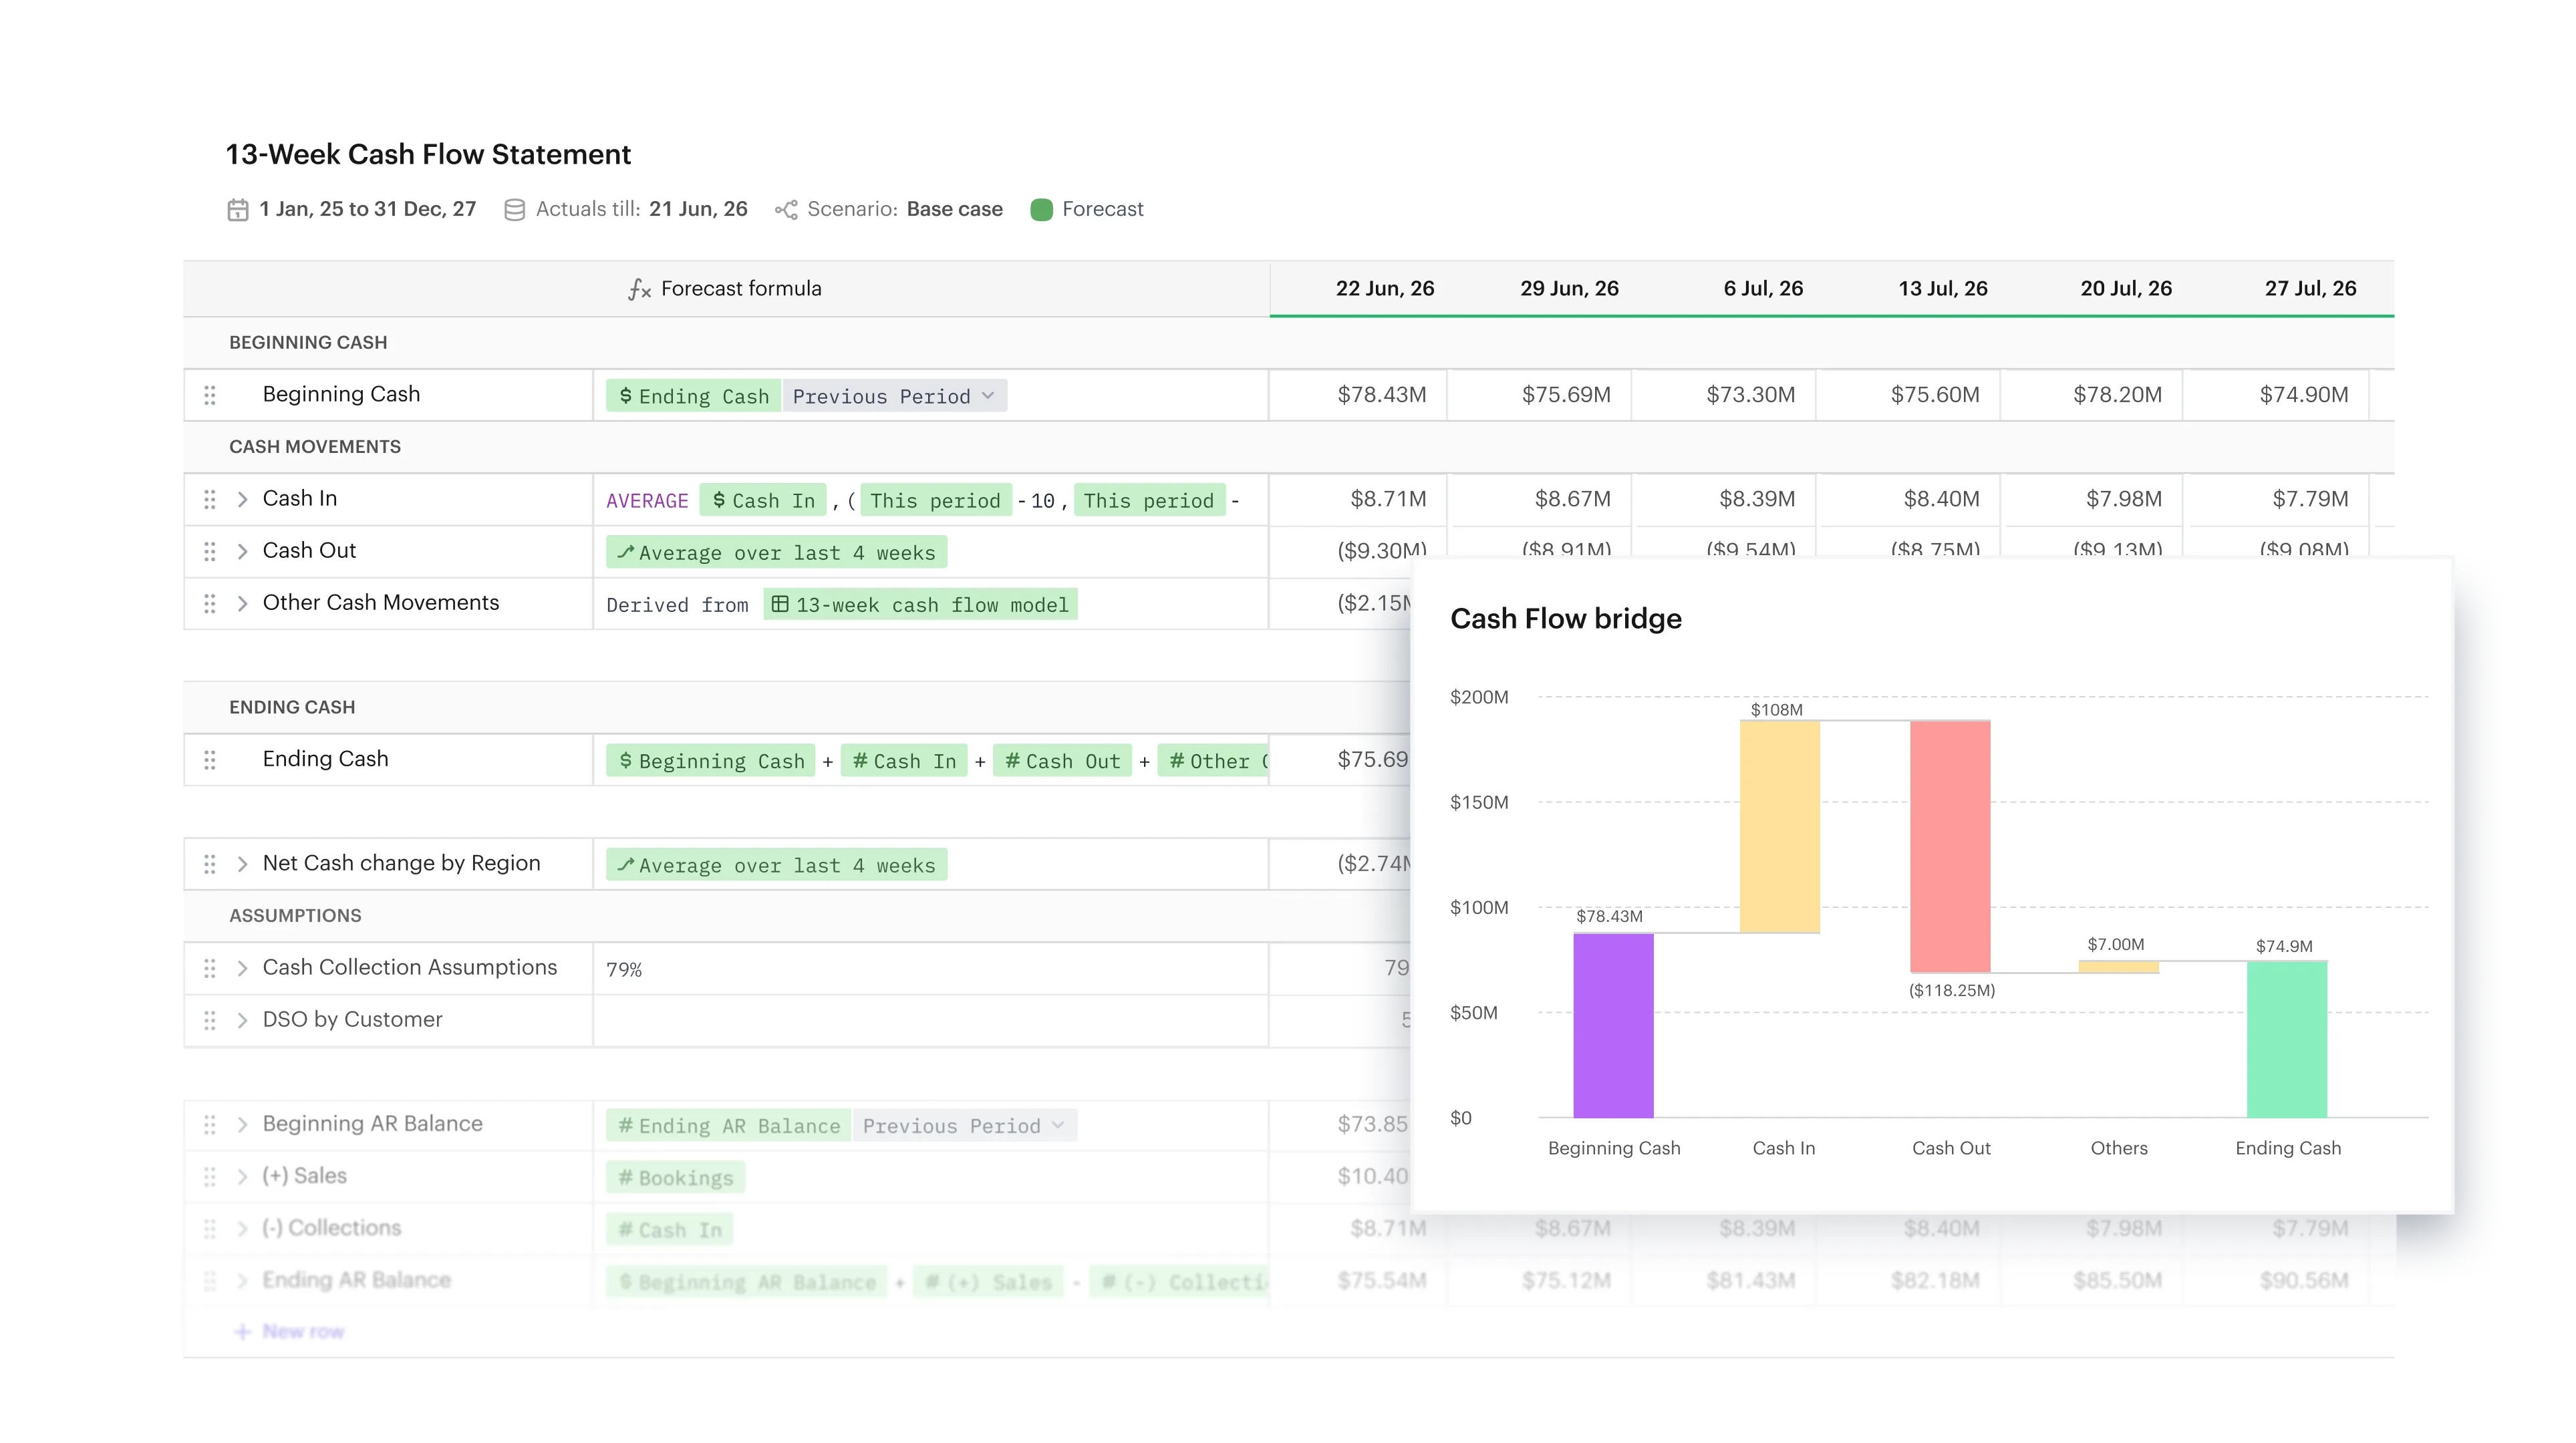This screenshot has width=2576, height=1443.
Task: Click the '# Cash Out' formula chip
Action: pos(1062,761)
